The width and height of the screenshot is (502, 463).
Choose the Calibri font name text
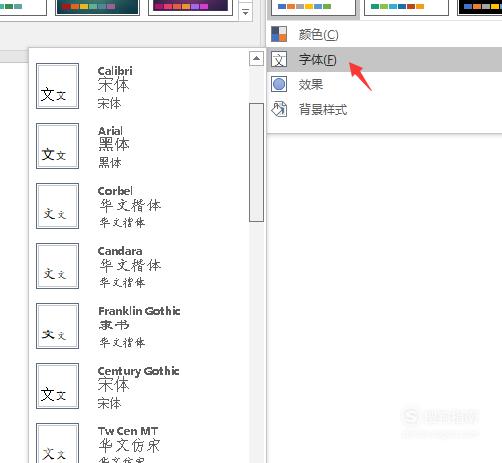115,71
